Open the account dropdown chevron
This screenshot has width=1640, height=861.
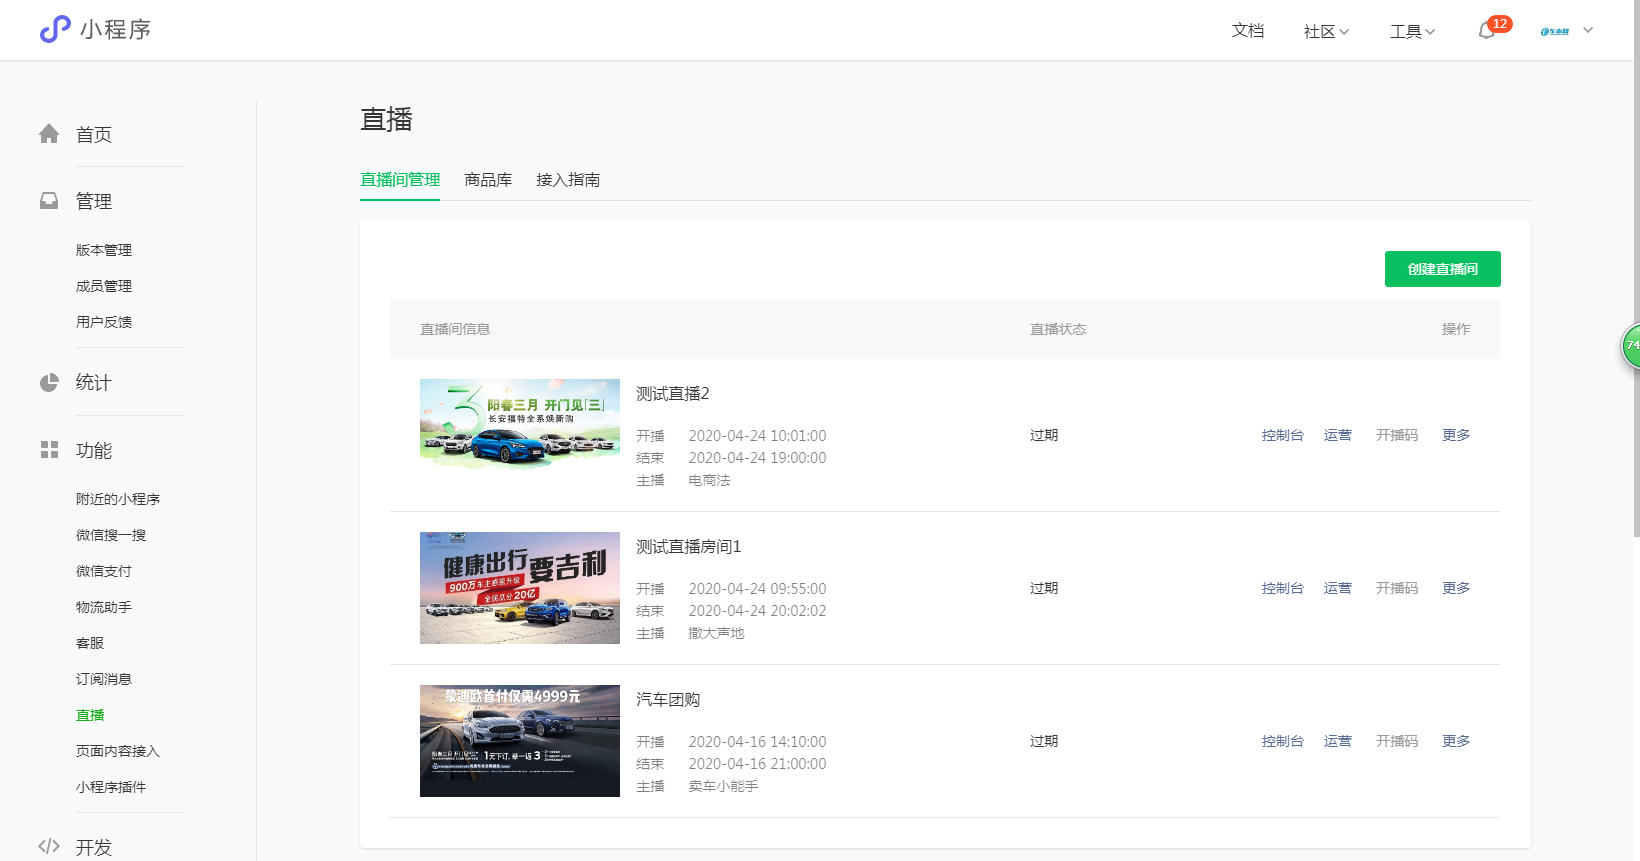coord(1588,30)
